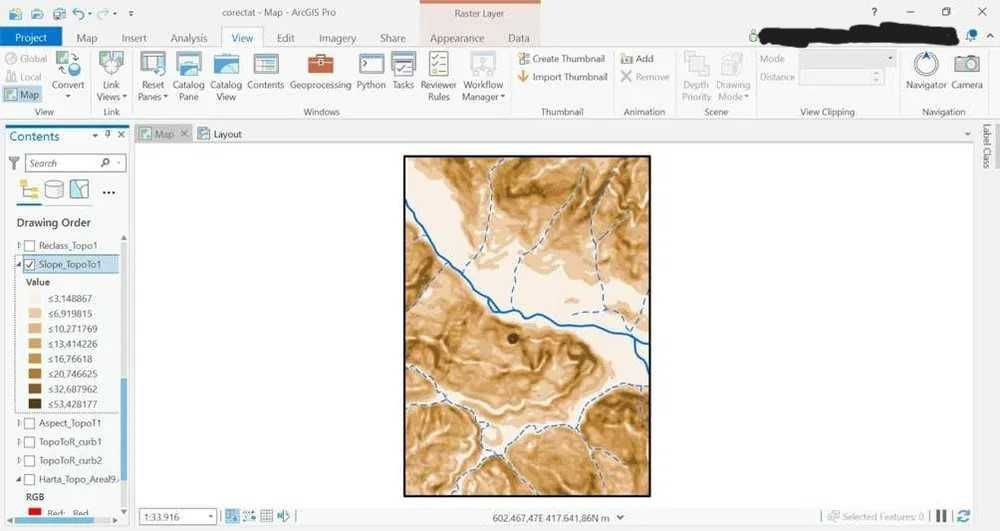Select List By Selection icon

pos(79,190)
